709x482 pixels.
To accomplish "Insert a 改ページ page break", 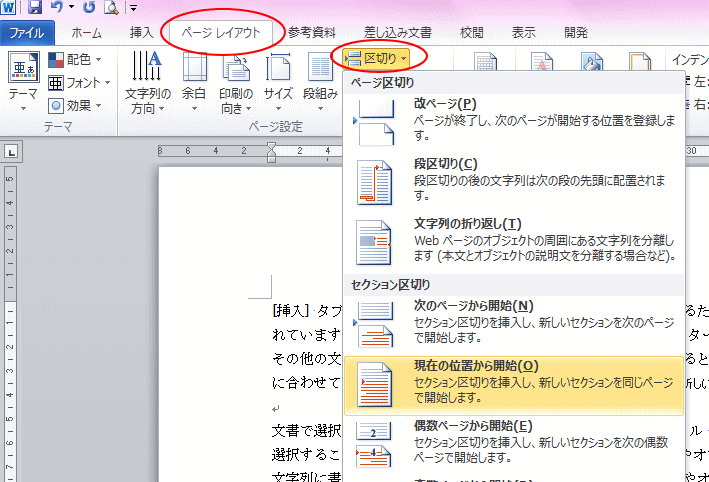I will coord(514,120).
